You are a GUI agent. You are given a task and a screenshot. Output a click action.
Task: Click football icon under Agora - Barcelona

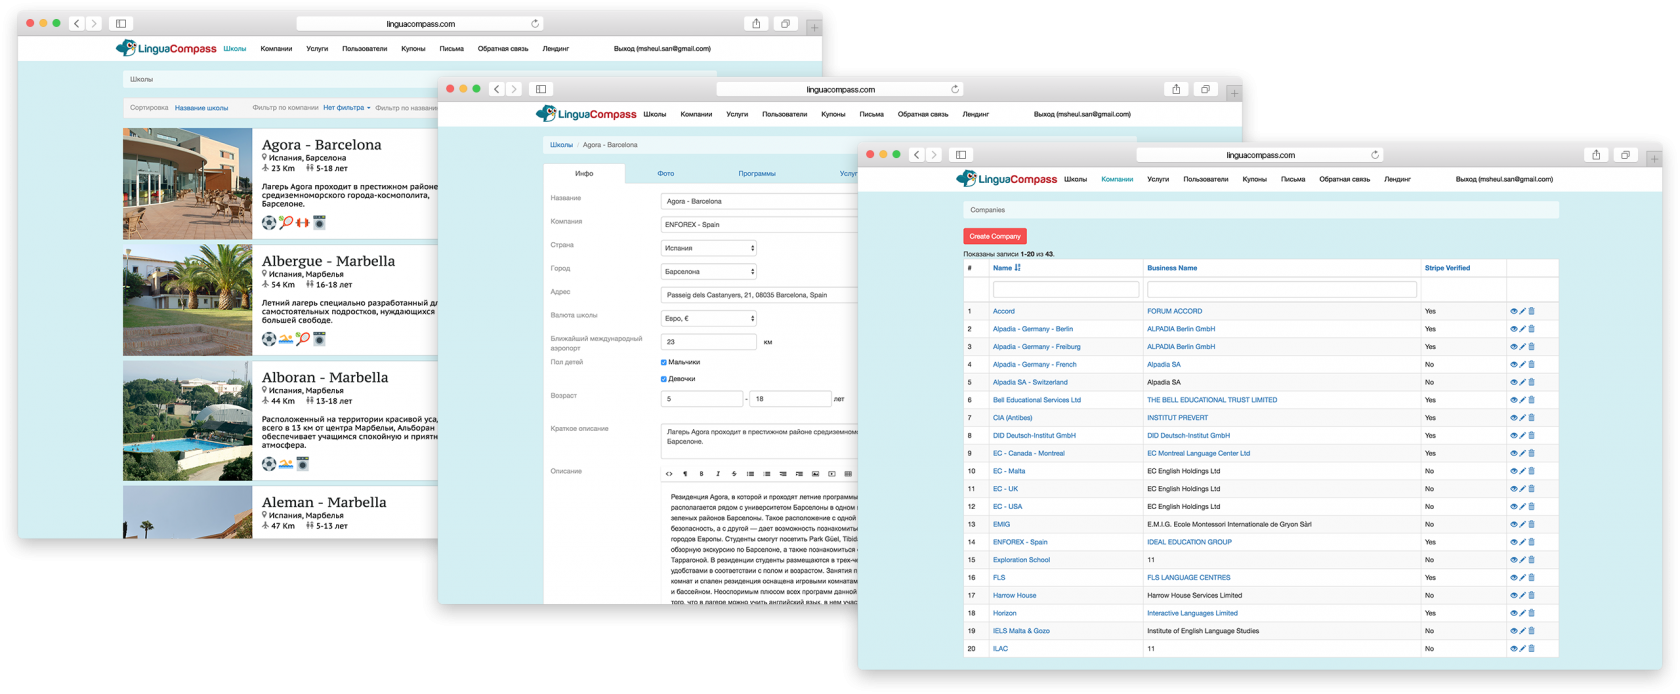[269, 223]
